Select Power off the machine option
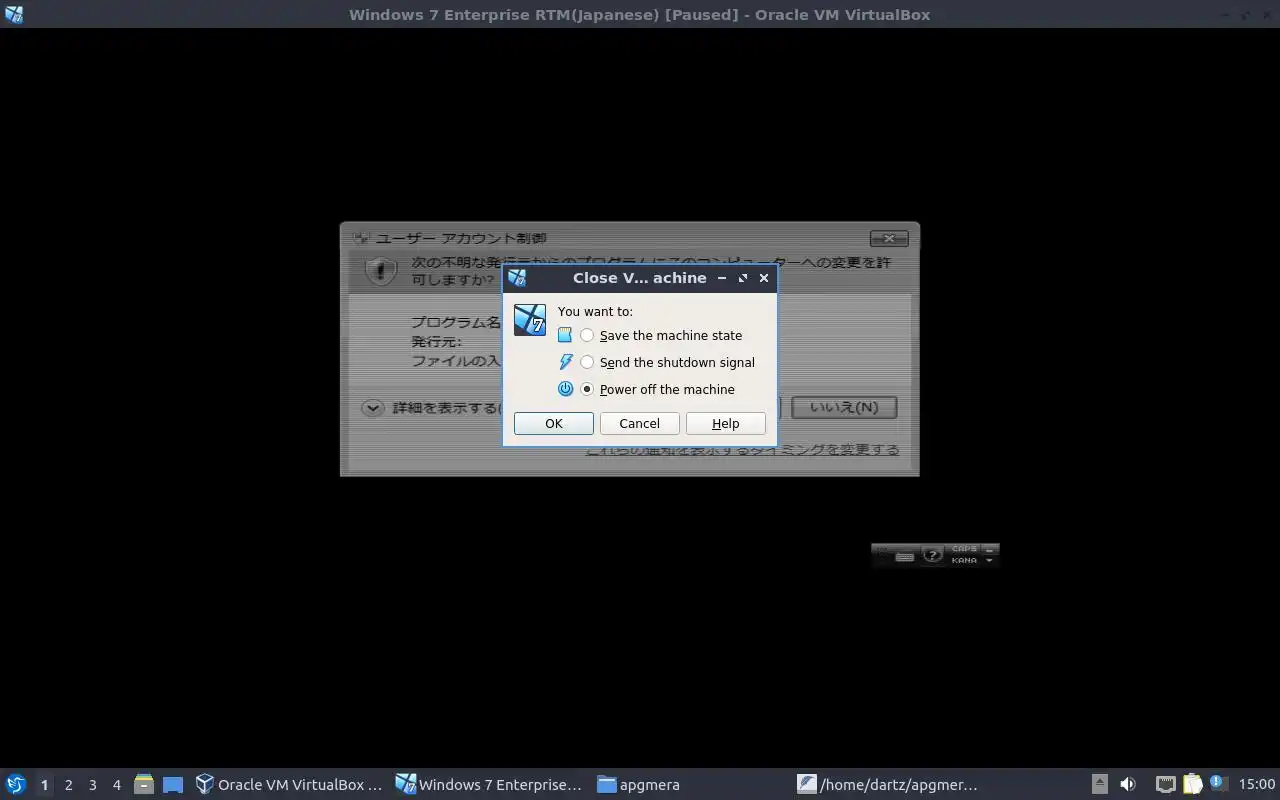Viewport: 1280px width, 800px height. [587, 389]
